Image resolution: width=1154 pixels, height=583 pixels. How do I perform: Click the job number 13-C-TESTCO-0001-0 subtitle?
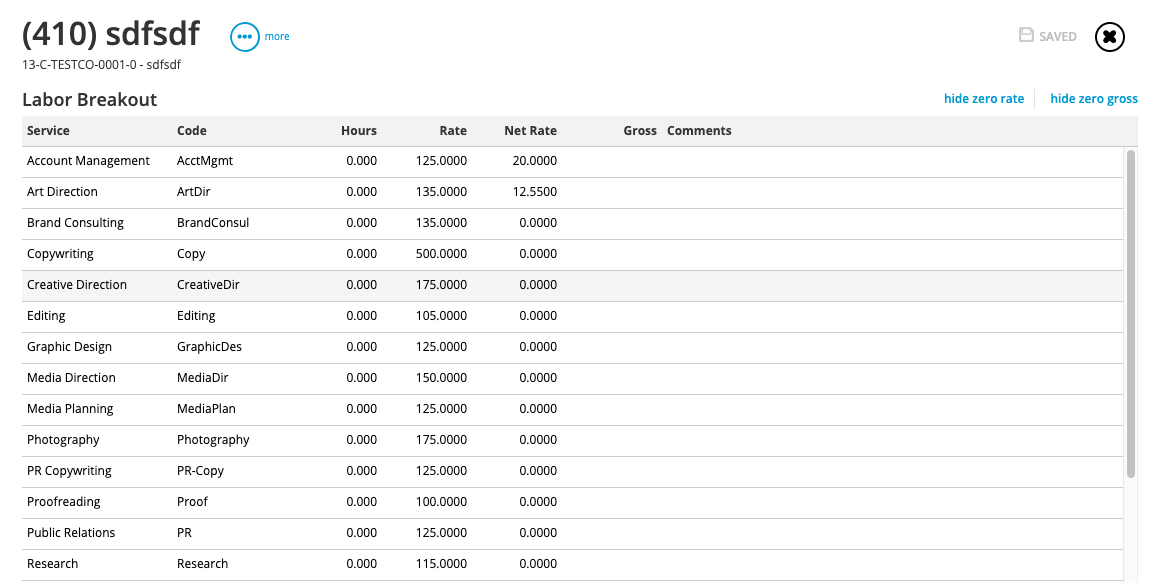click(102, 65)
